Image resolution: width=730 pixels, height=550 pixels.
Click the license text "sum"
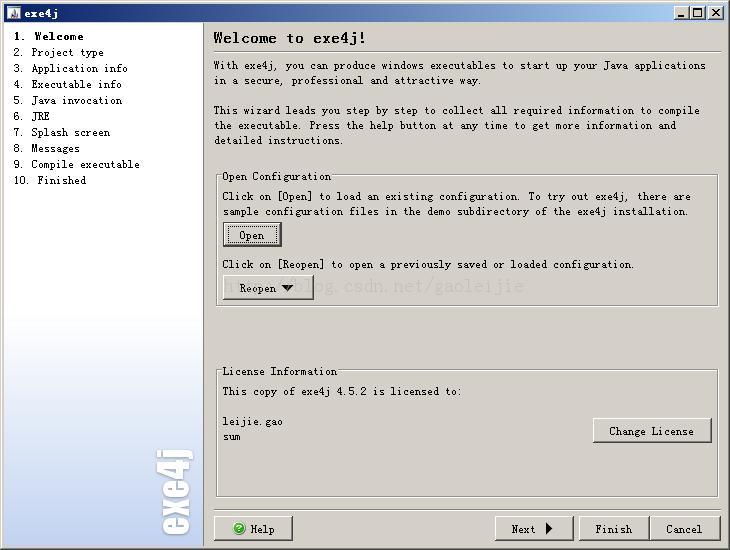(231, 437)
